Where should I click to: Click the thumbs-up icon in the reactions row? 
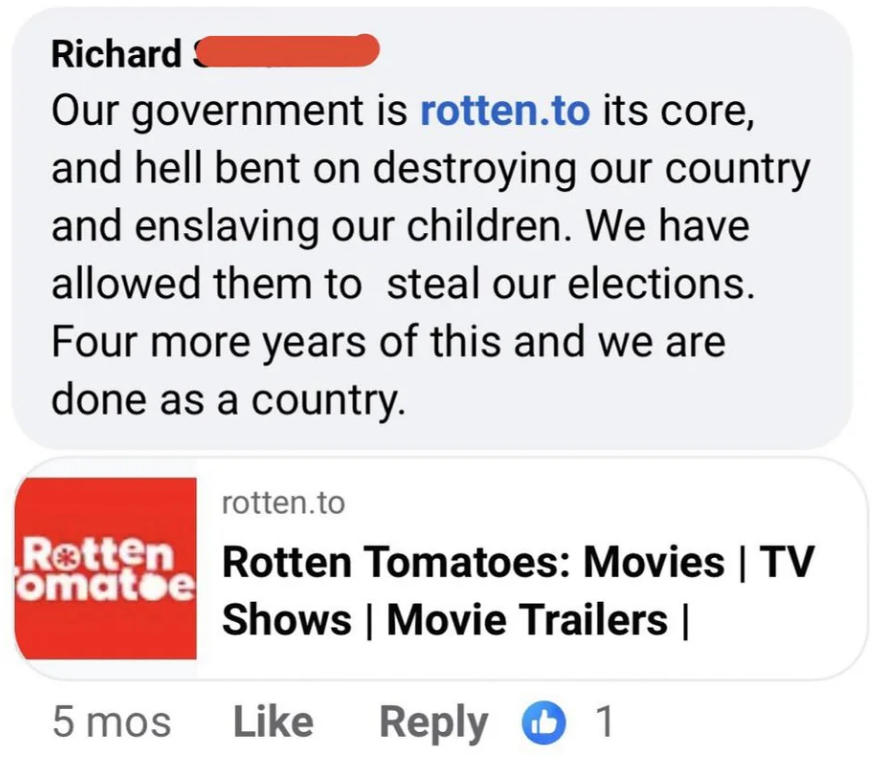546,720
